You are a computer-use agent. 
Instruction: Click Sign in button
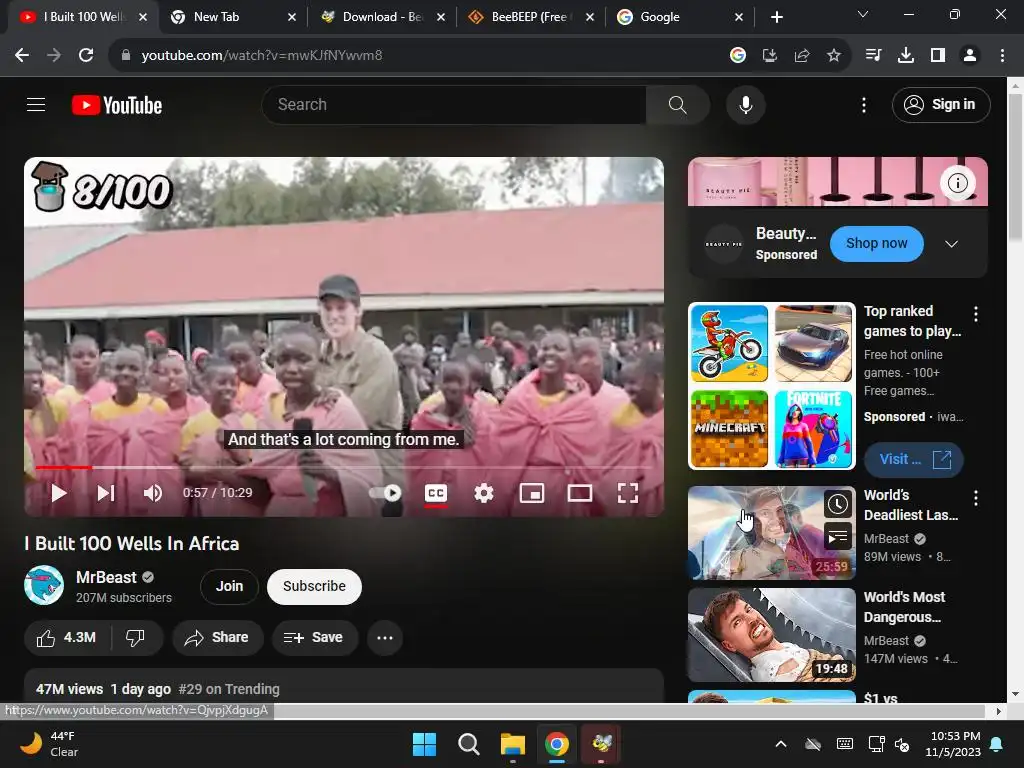[941, 104]
